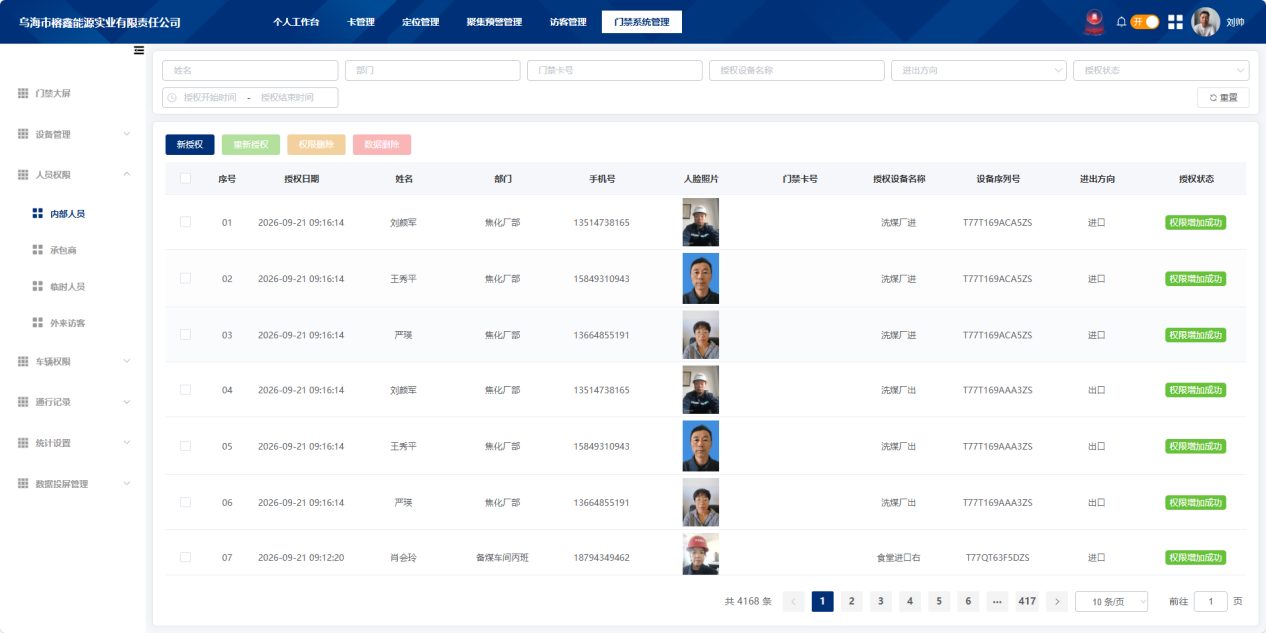The width and height of the screenshot is (1266, 633).
Task: Switch to the 定位管理 top tab
Action: click(420, 22)
